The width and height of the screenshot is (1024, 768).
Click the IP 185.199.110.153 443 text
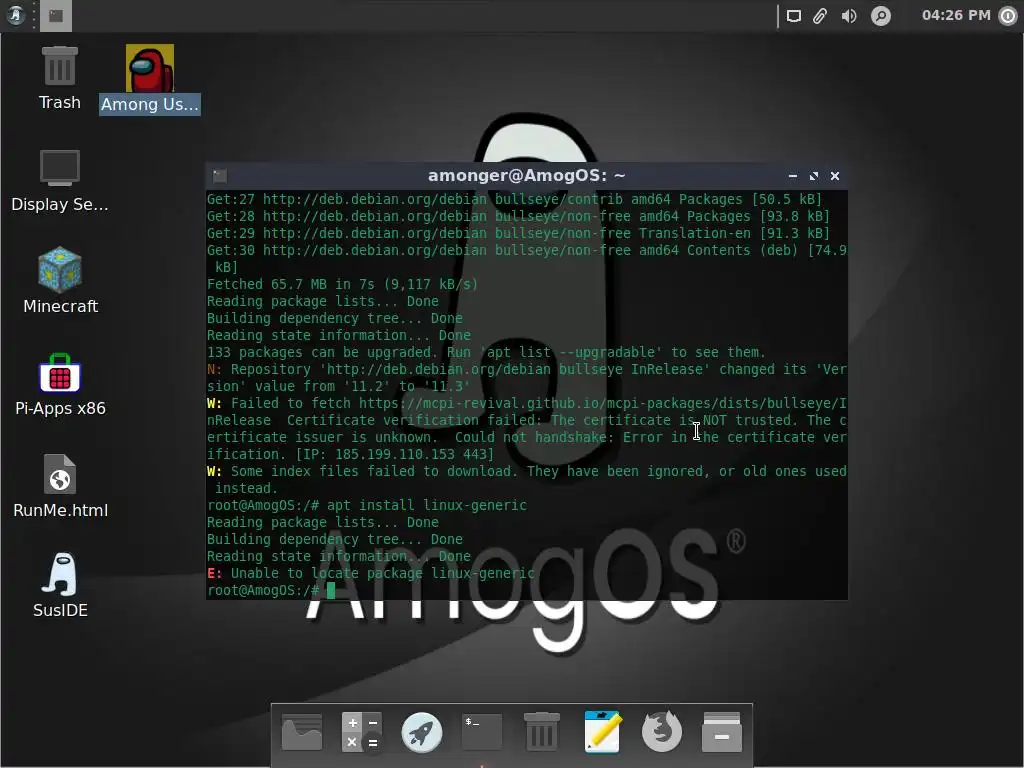coord(395,455)
